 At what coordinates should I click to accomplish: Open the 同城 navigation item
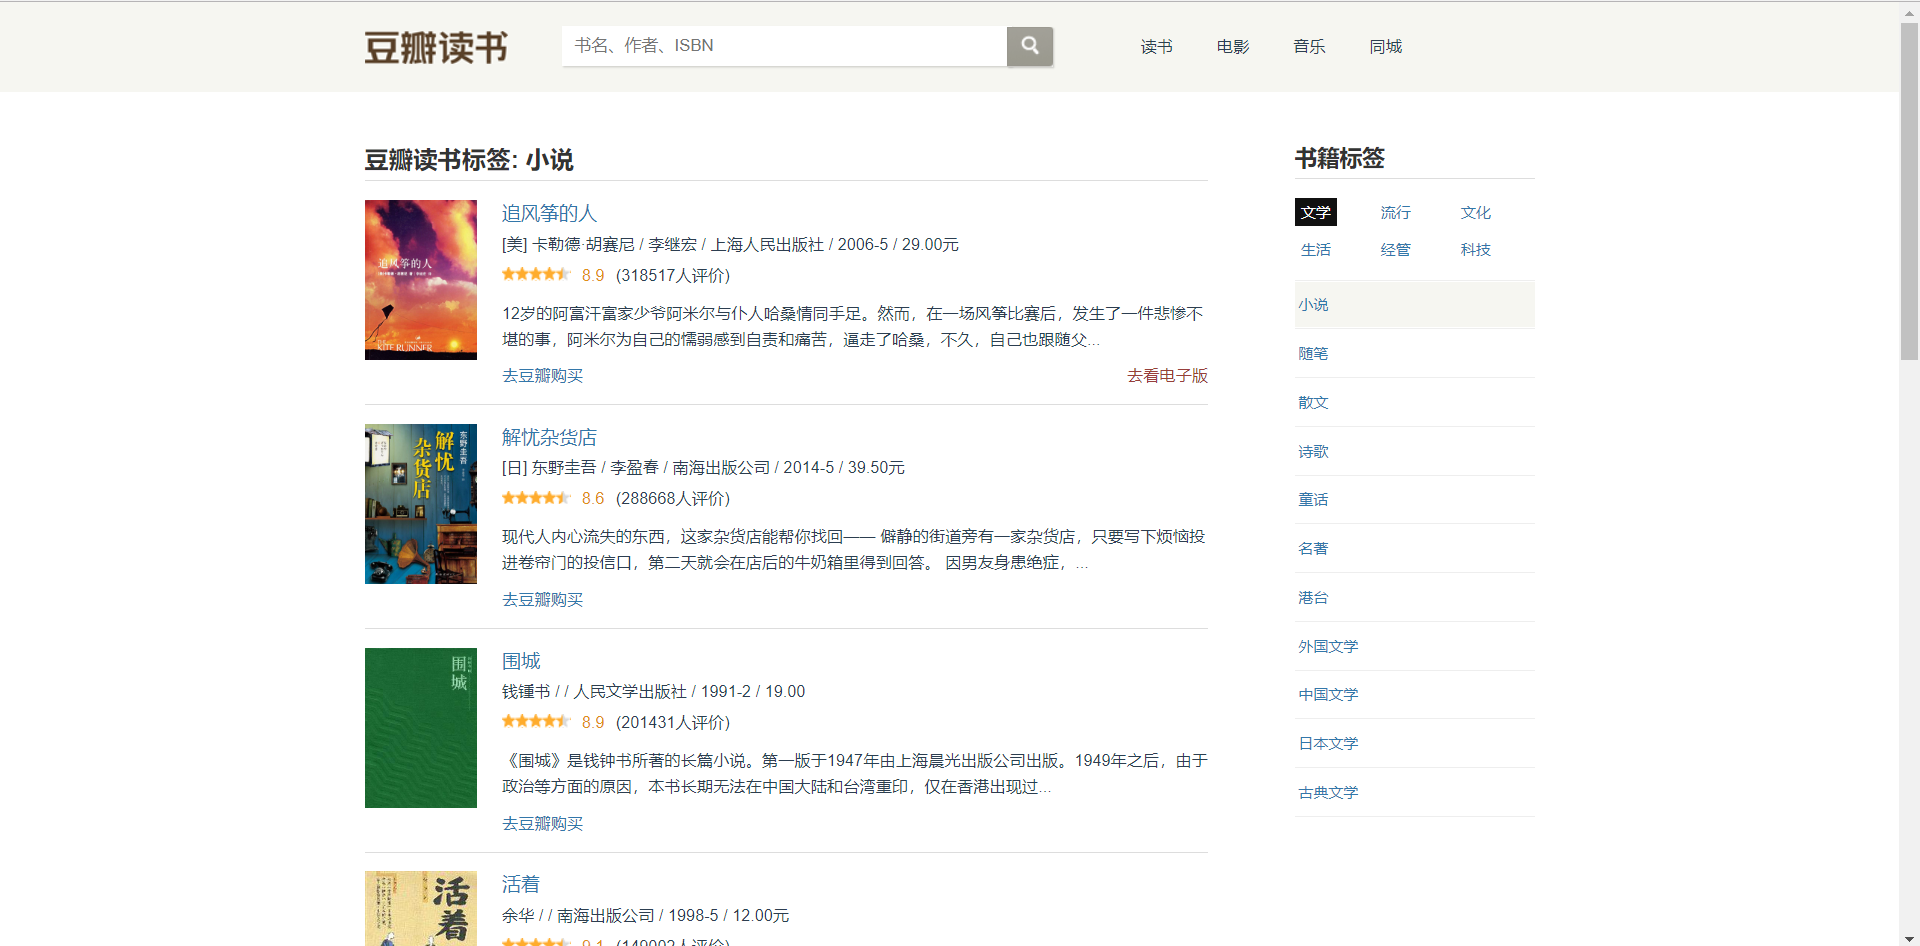click(x=1386, y=47)
